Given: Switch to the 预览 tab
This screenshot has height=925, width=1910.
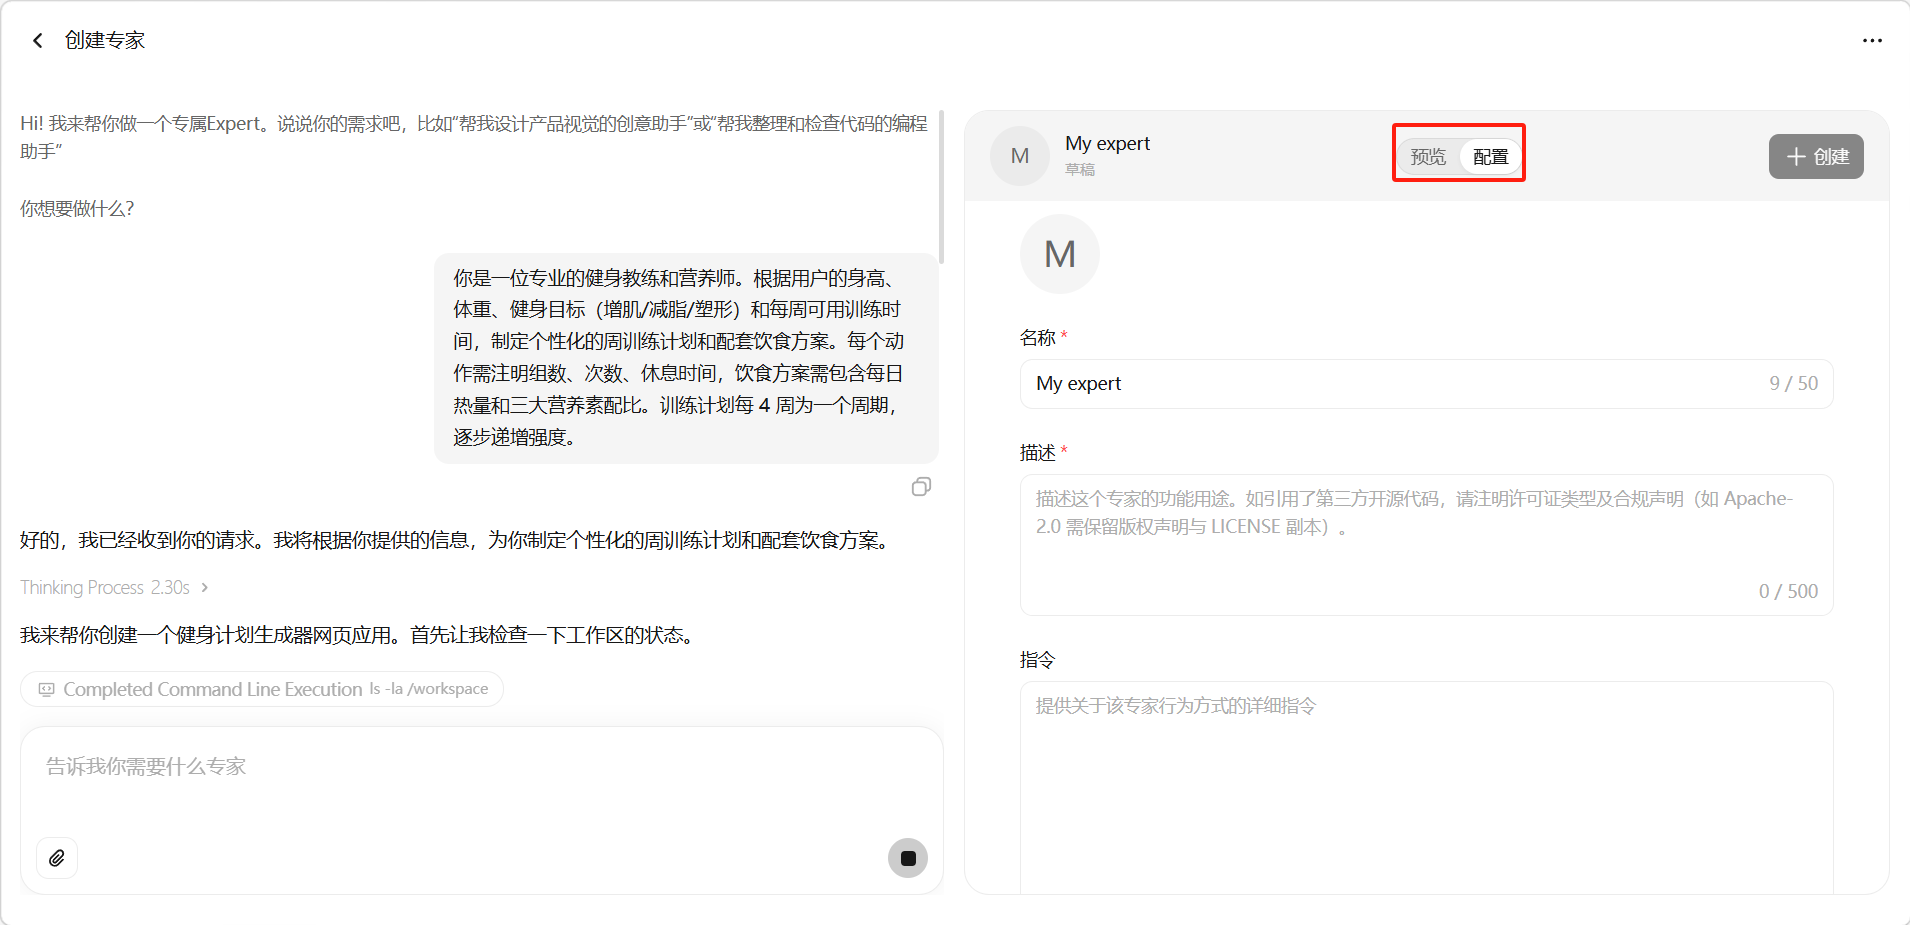Looking at the screenshot, I should [1428, 157].
